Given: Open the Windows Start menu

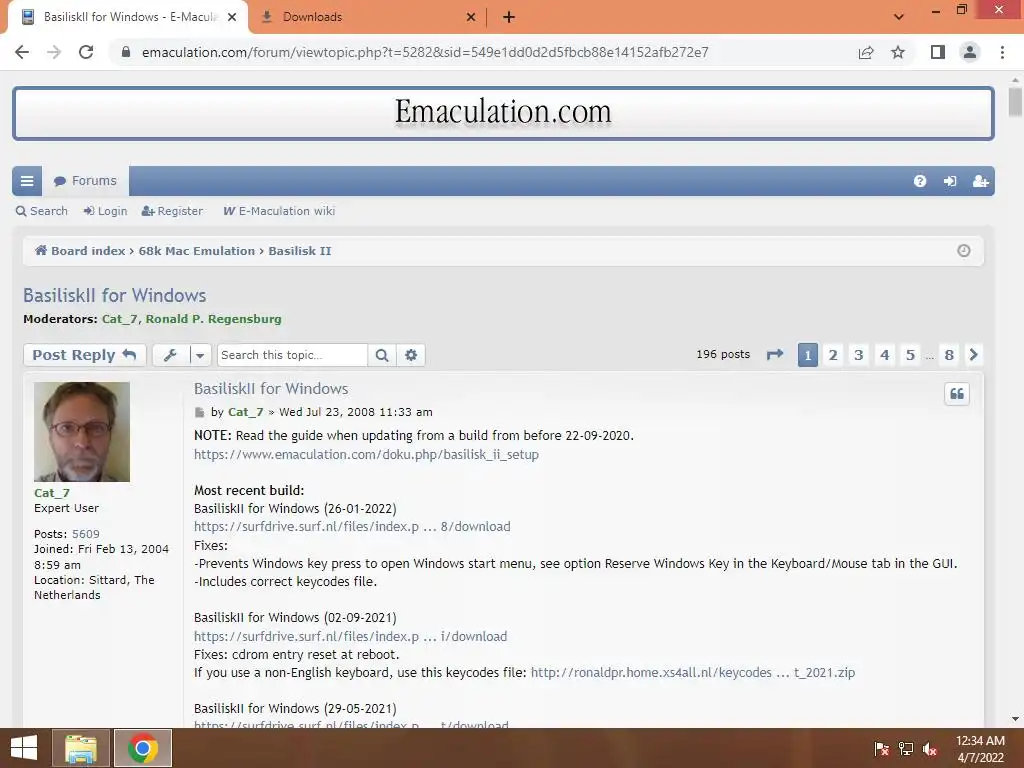Looking at the screenshot, I should (24, 748).
